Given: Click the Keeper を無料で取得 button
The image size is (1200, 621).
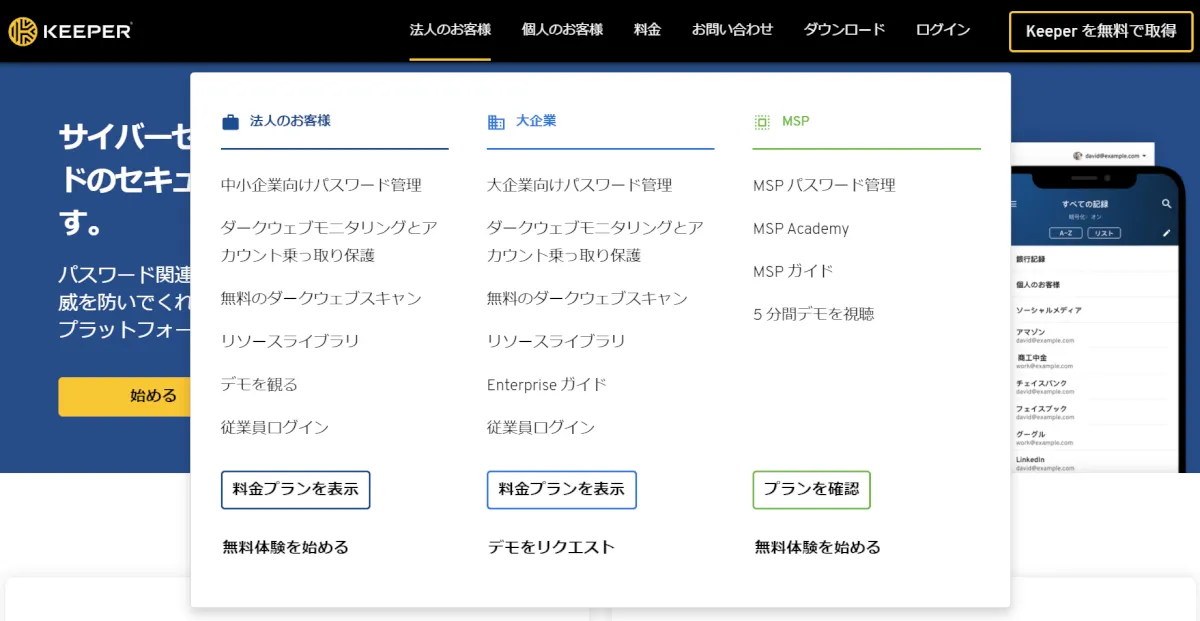Looking at the screenshot, I should (1101, 31).
